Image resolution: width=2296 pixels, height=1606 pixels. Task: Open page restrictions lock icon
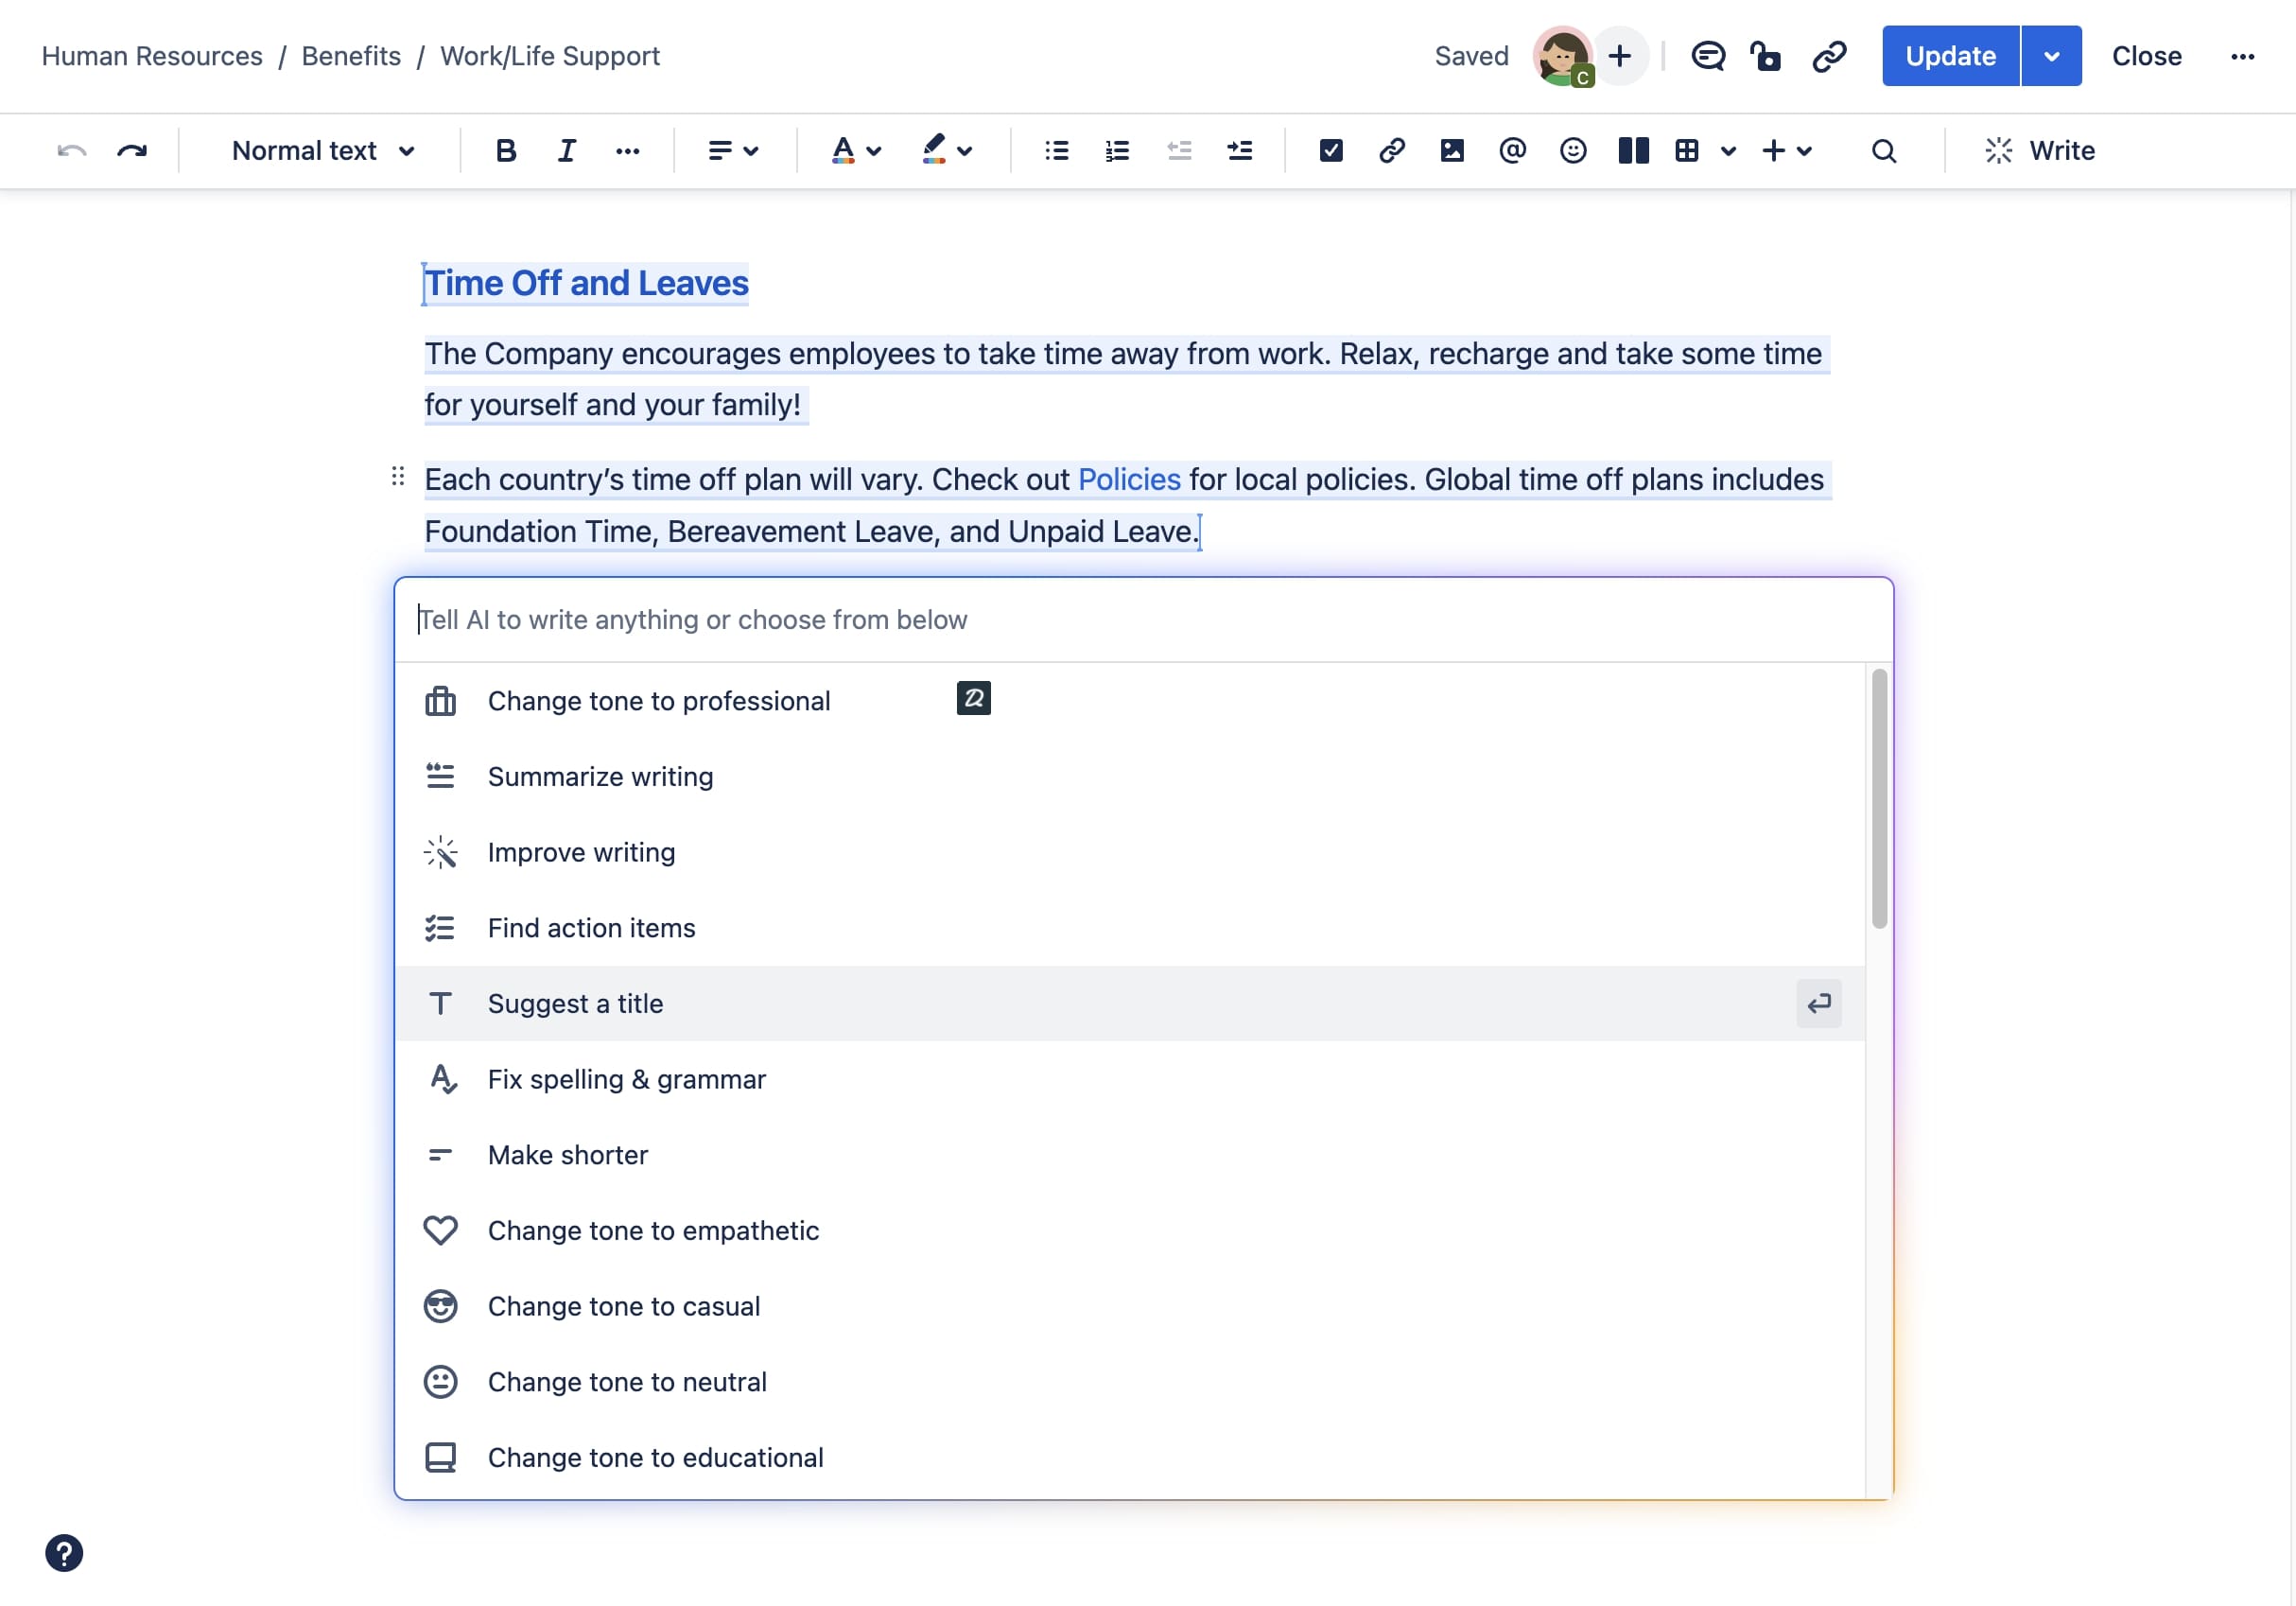click(x=1766, y=56)
